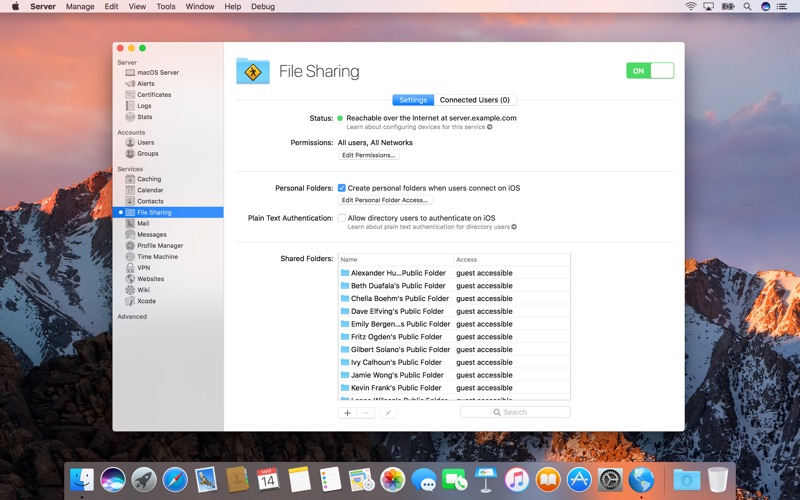Select Users under Accounts

click(140, 142)
